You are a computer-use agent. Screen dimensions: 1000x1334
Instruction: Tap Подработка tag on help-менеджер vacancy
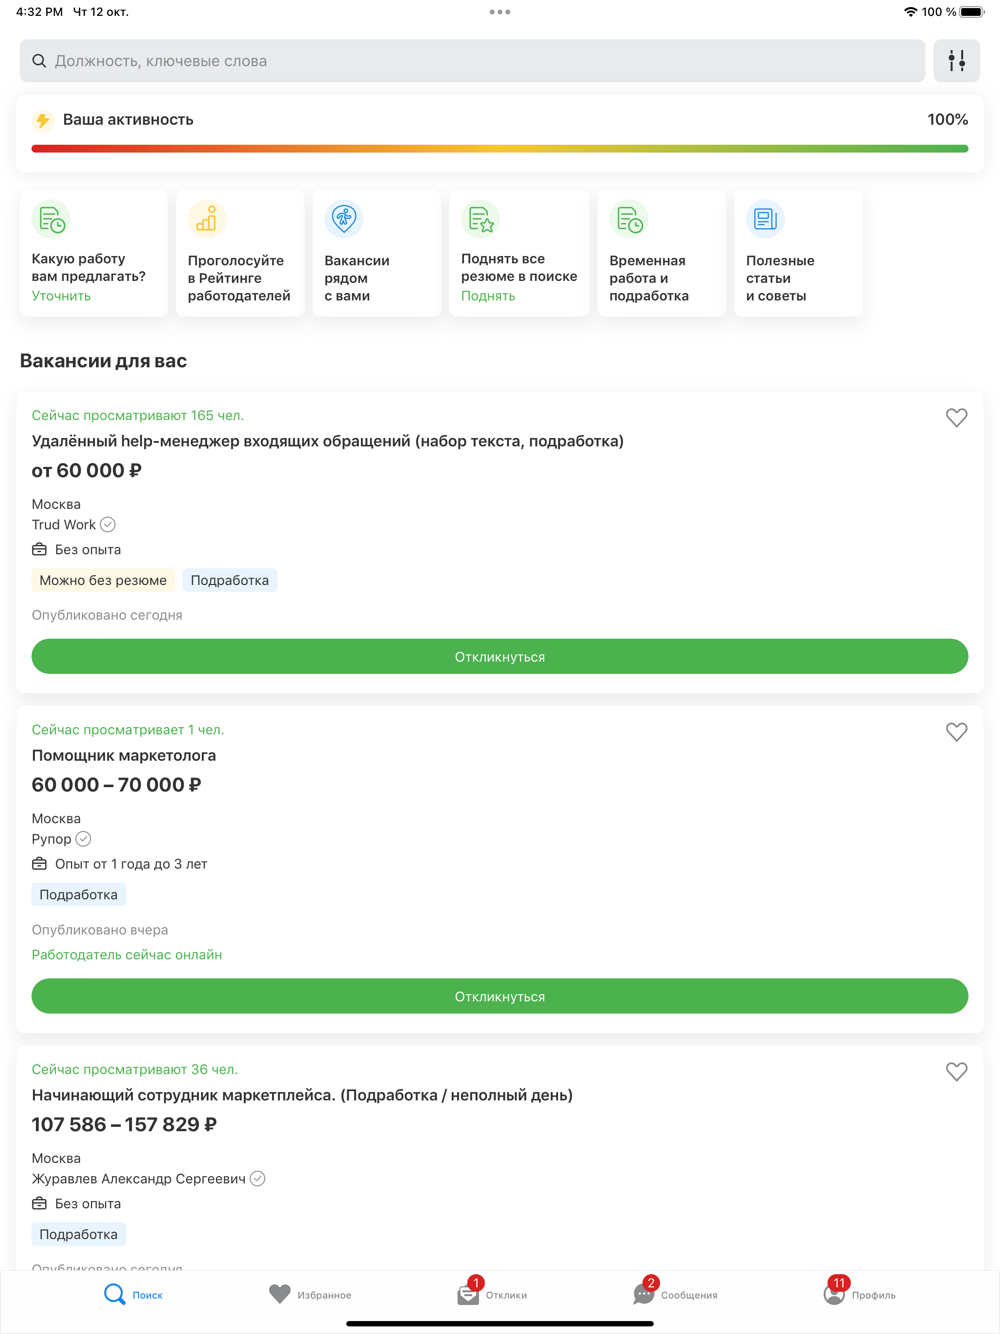tap(230, 580)
